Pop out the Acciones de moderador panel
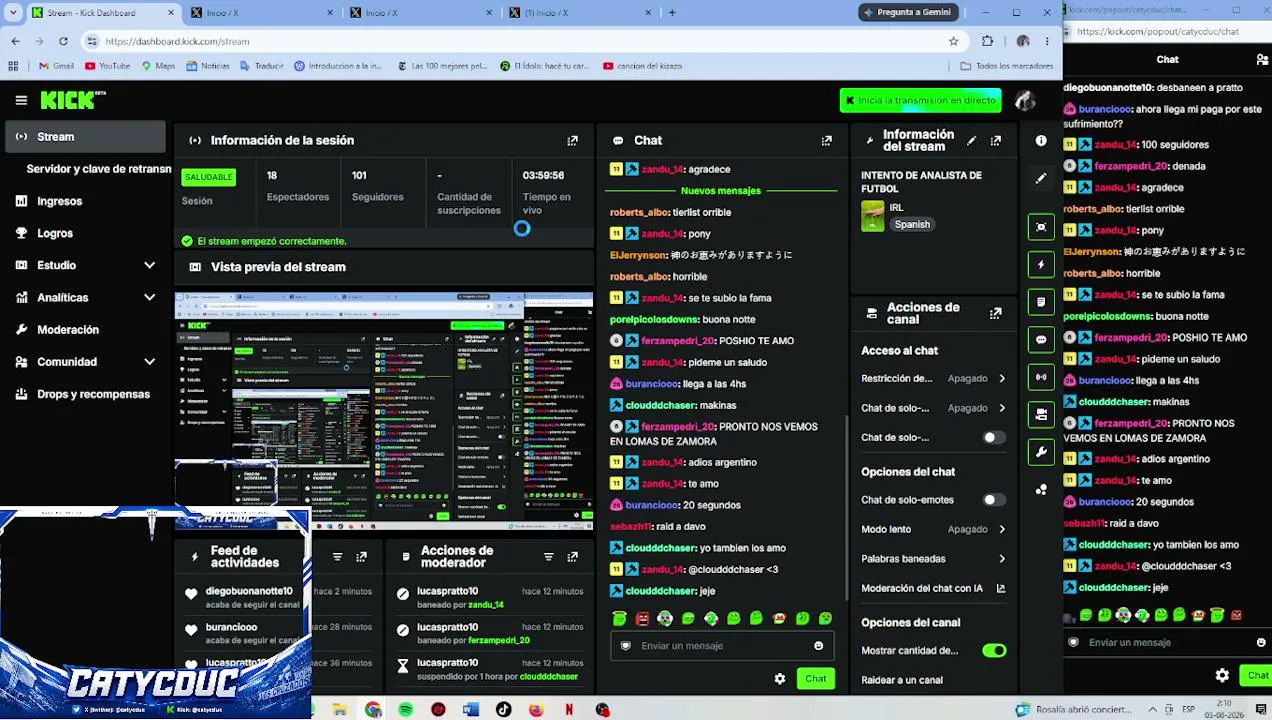1272x720 pixels. click(x=572, y=557)
